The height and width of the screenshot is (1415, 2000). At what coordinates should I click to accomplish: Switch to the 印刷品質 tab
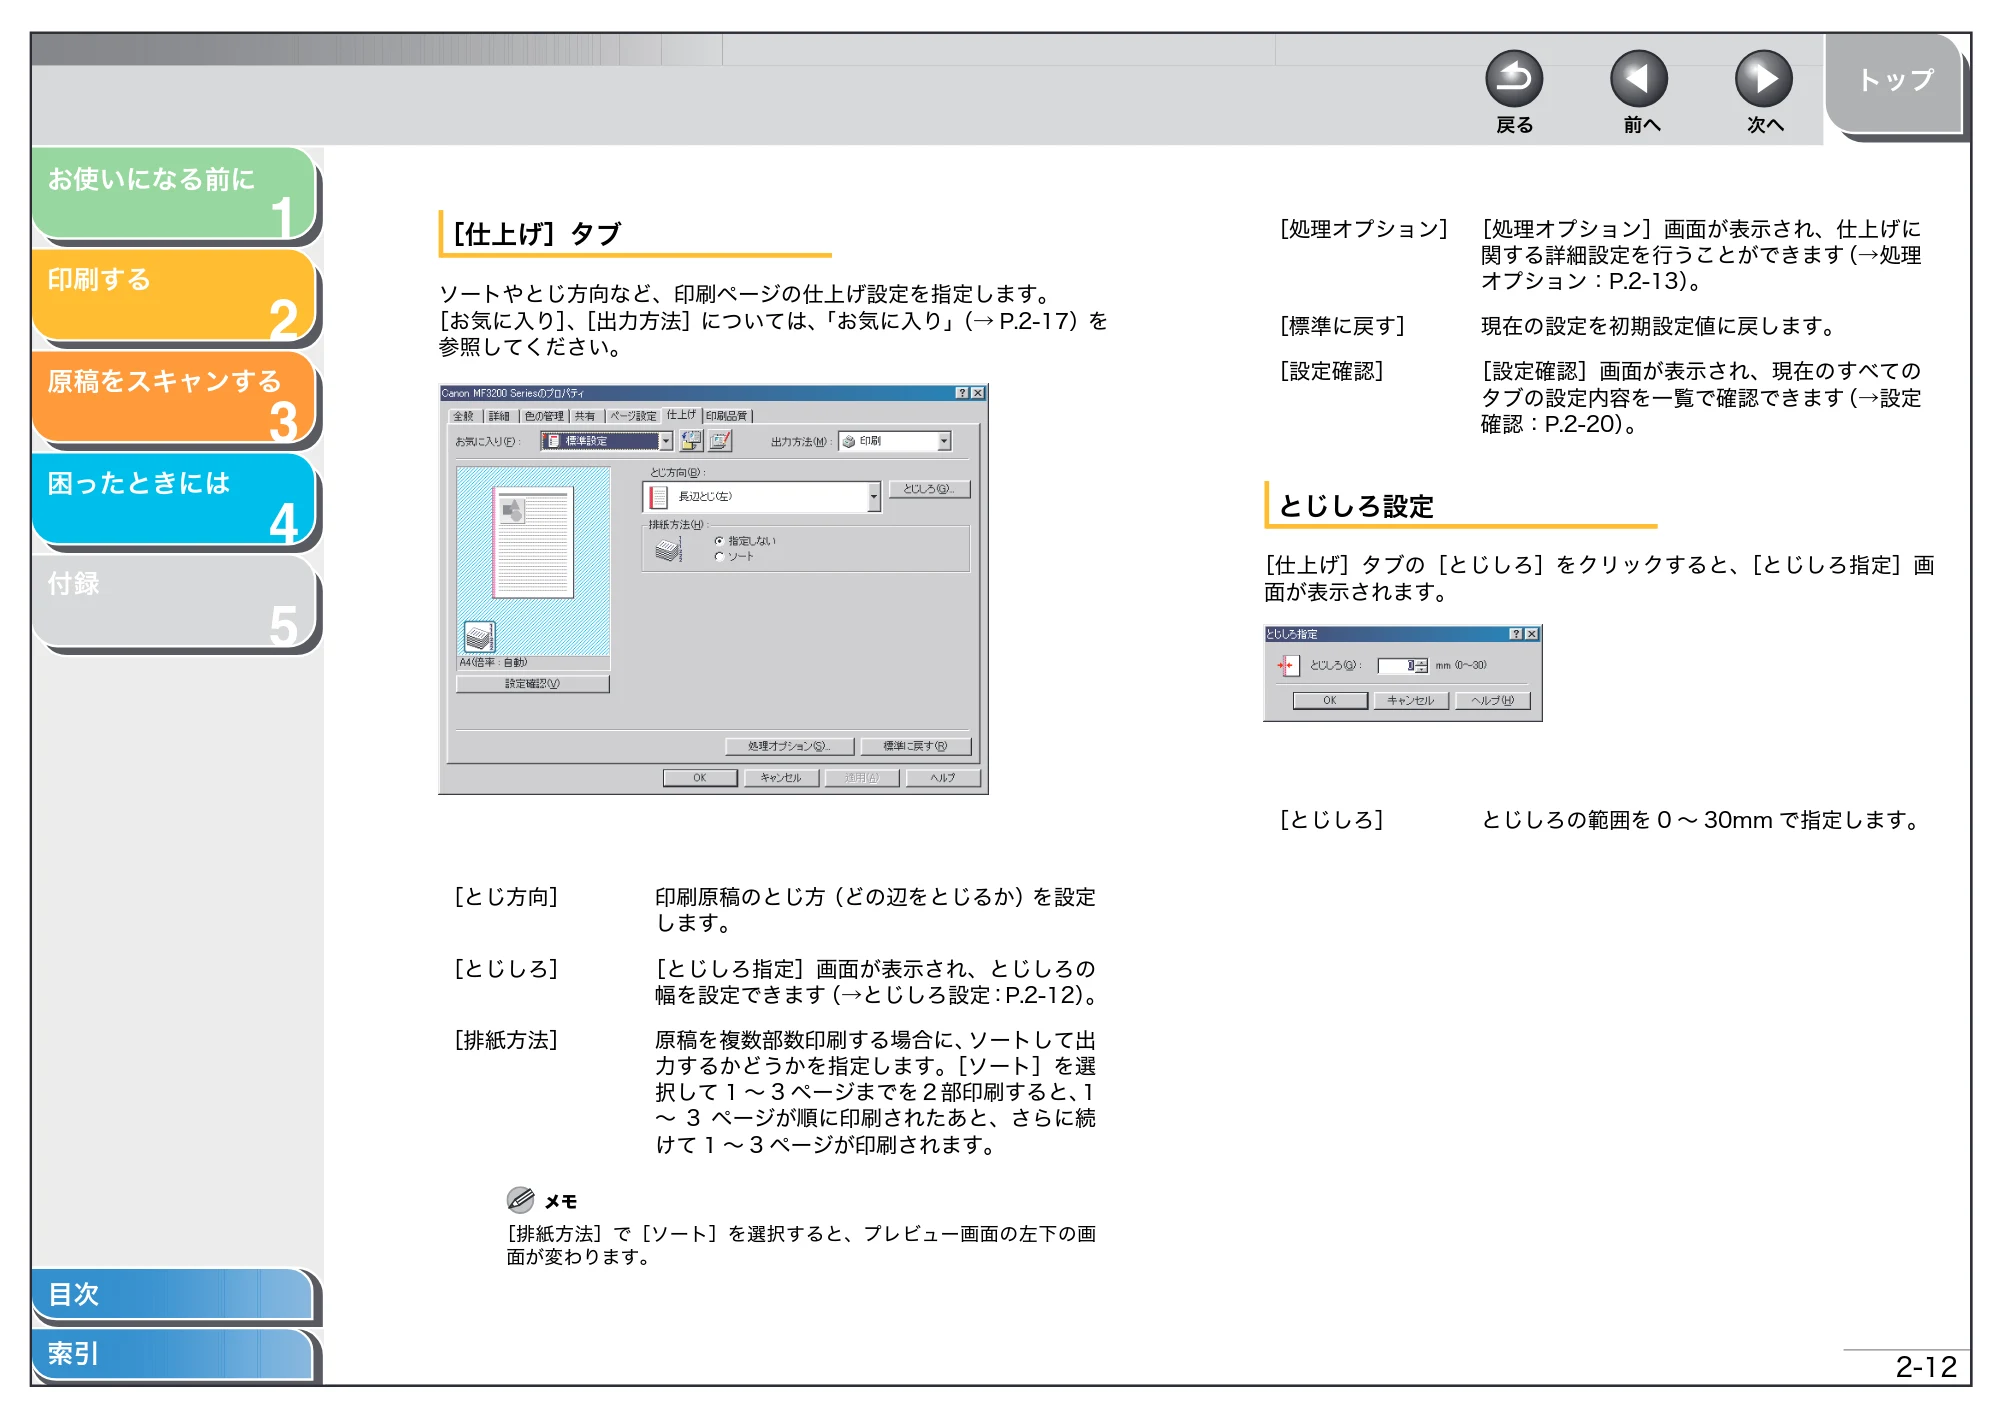pos(727,416)
